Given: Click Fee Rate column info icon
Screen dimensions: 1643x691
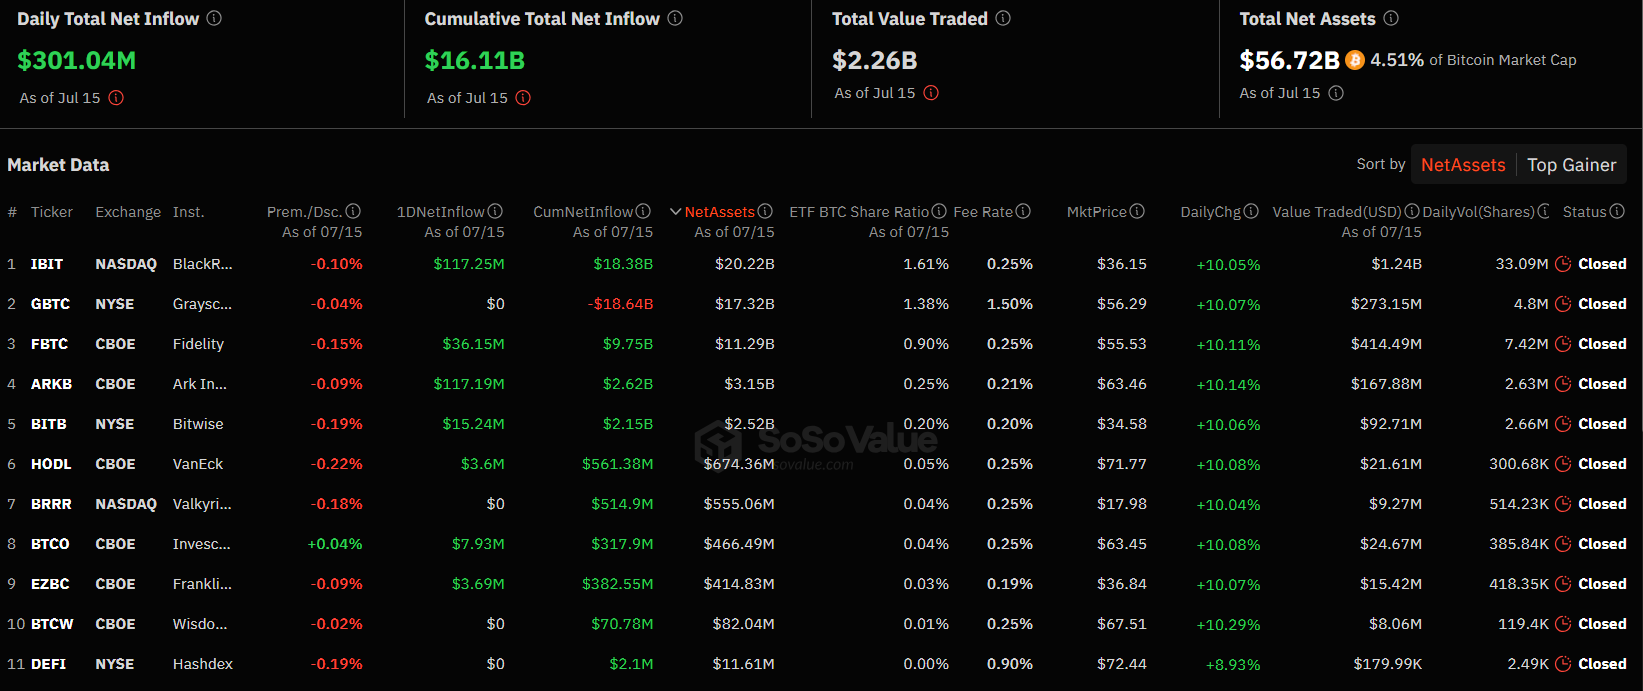Looking at the screenshot, I should coord(1023,211).
